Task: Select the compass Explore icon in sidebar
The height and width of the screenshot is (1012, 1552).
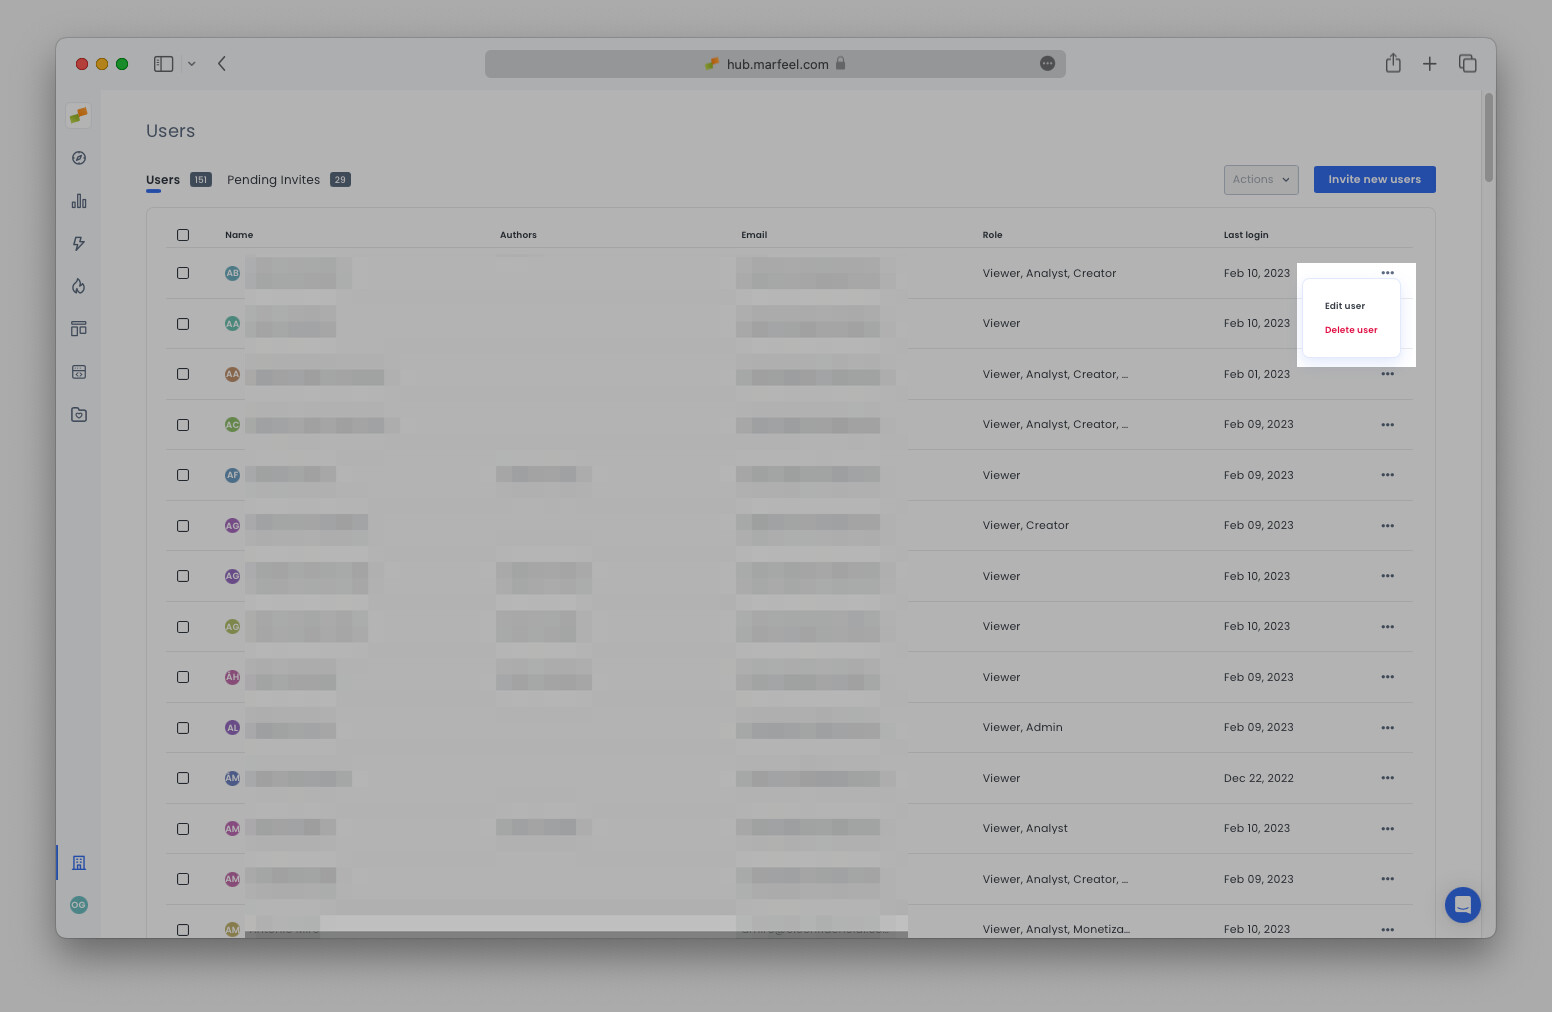Action: pyautogui.click(x=78, y=157)
